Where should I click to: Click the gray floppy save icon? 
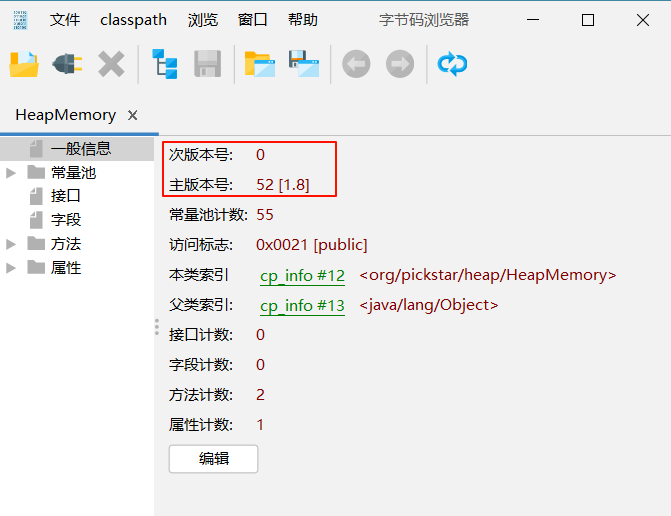(208, 64)
